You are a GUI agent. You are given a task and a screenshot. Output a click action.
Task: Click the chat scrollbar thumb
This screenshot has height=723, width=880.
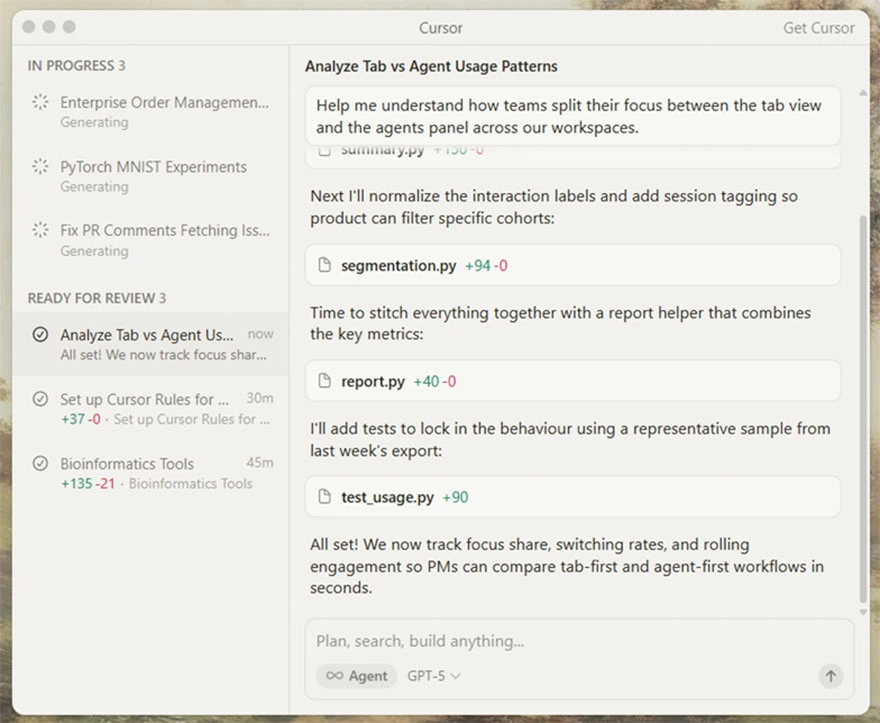coord(863,400)
